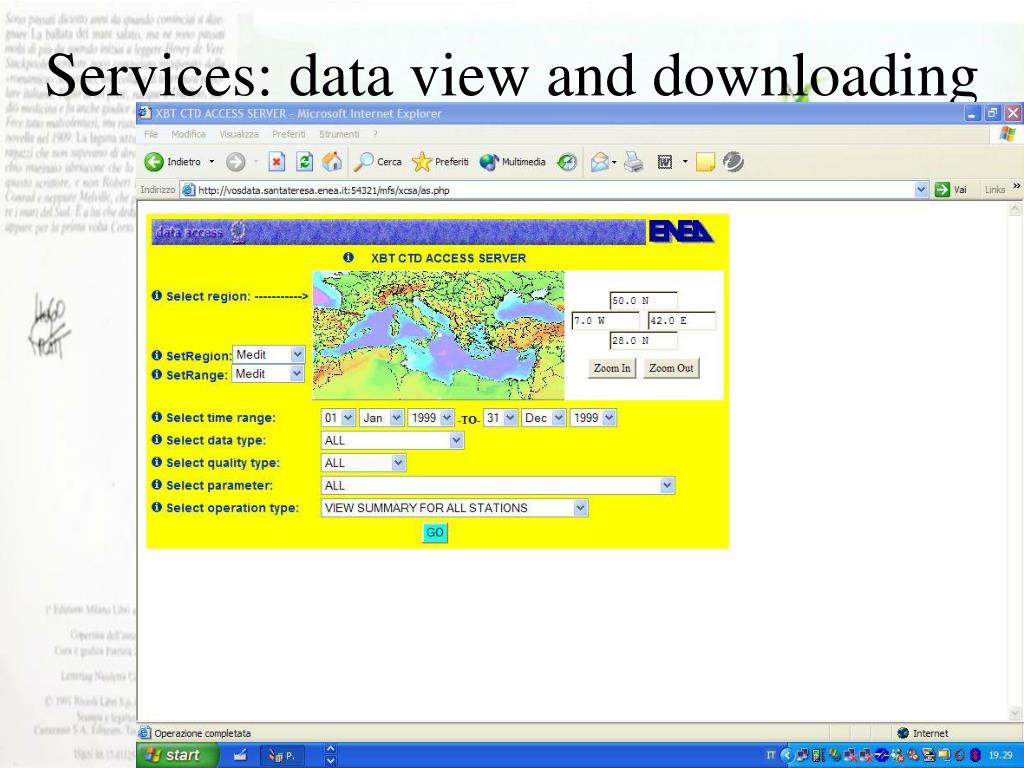Open the Modifica menu

pyautogui.click(x=189, y=134)
